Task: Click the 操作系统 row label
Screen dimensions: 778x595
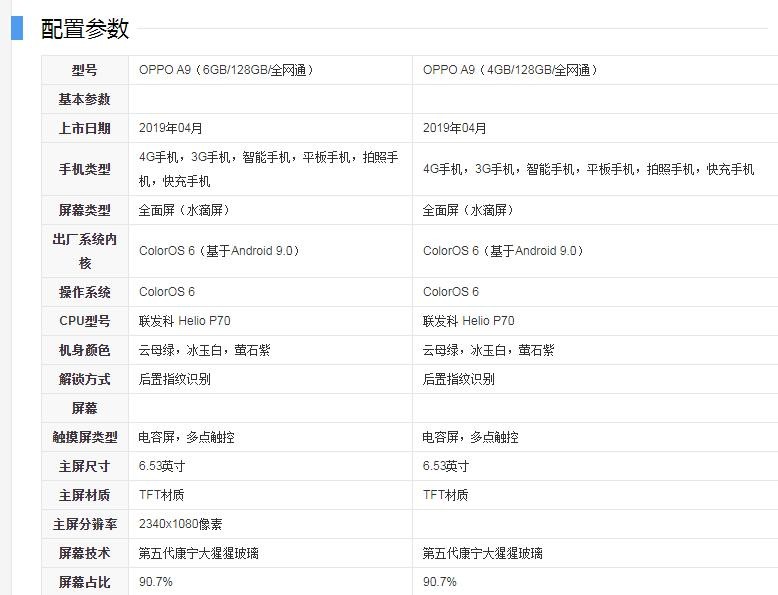Action: 85,292
